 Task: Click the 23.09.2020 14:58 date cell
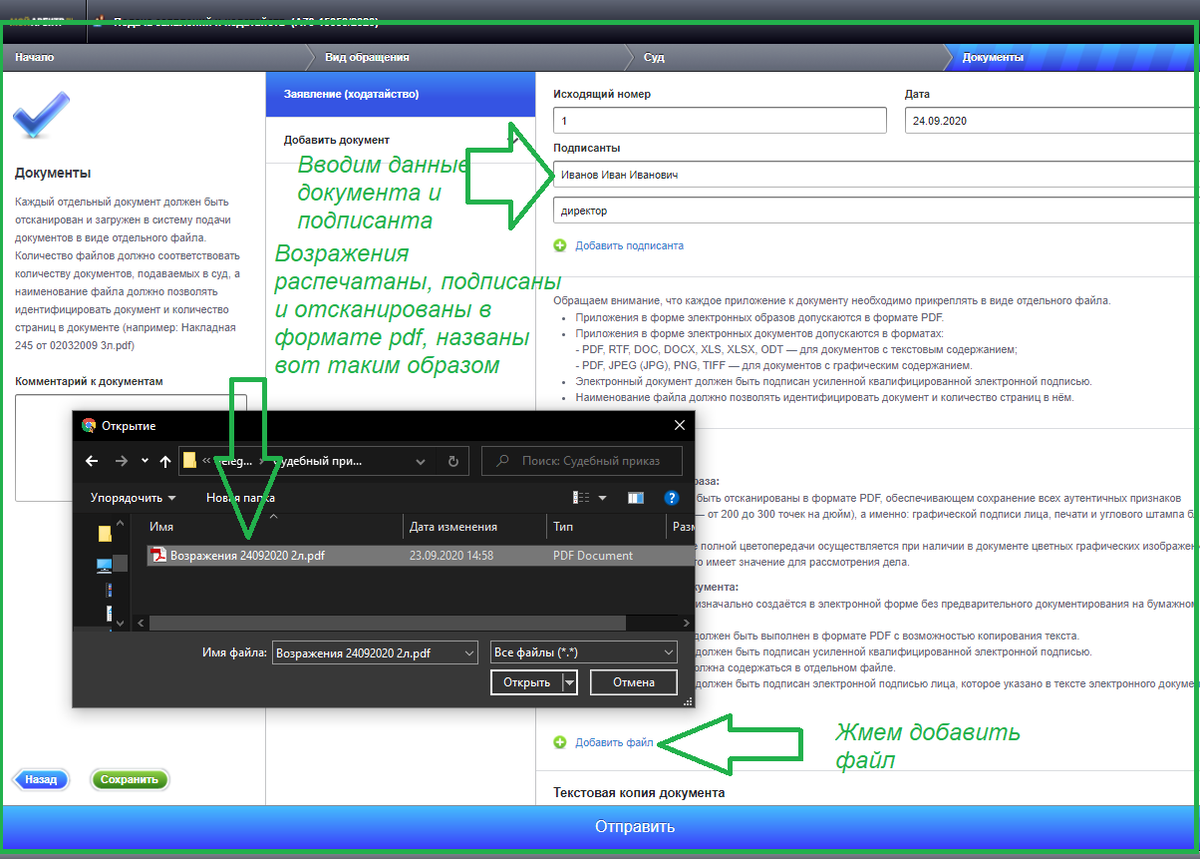(x=451, y=555)
